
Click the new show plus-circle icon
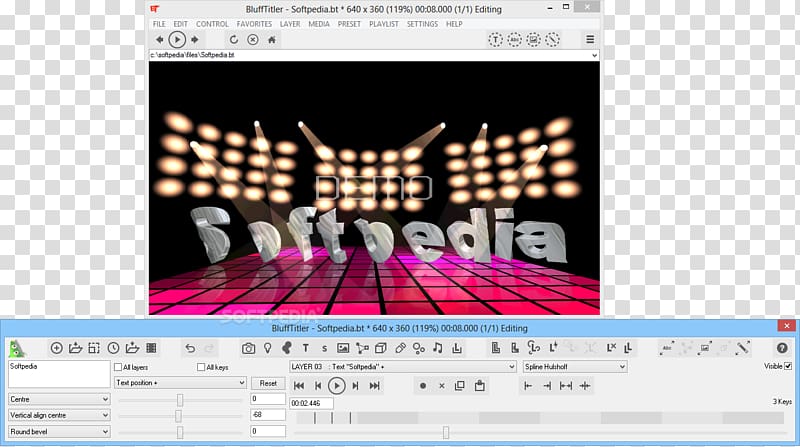click(57, 348)
